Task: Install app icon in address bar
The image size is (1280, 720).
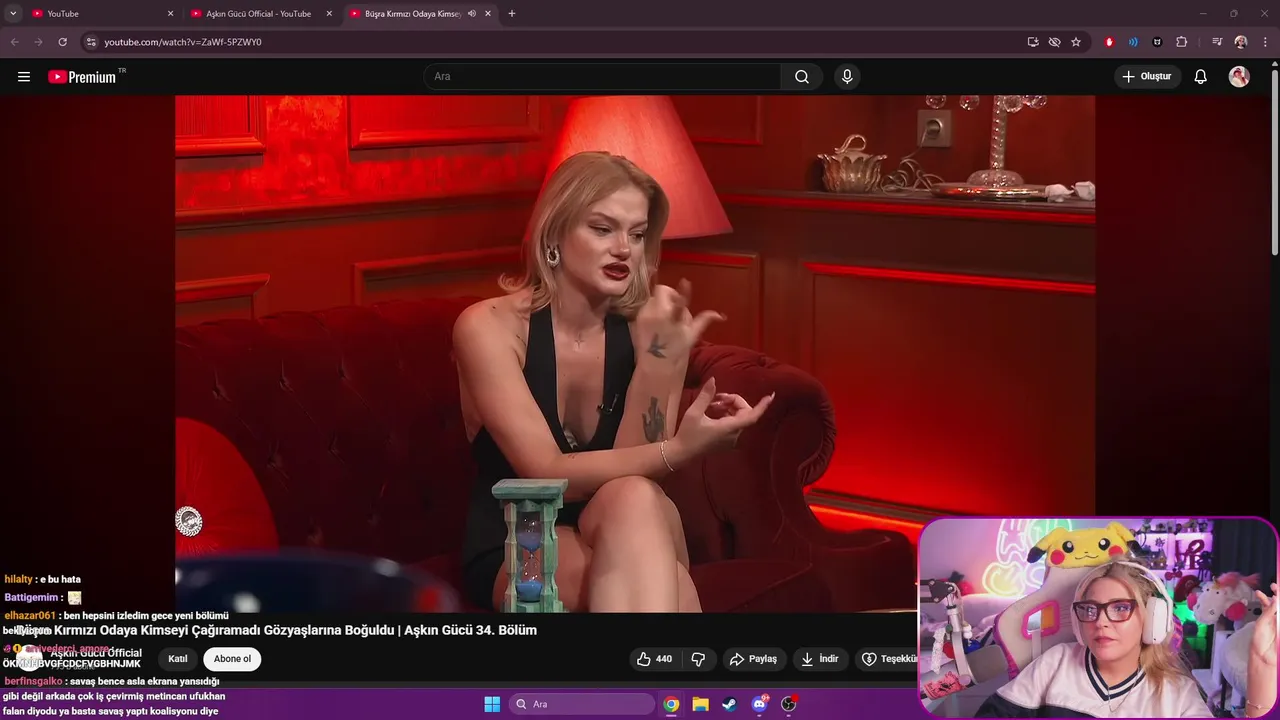Action: (1033, 42)
